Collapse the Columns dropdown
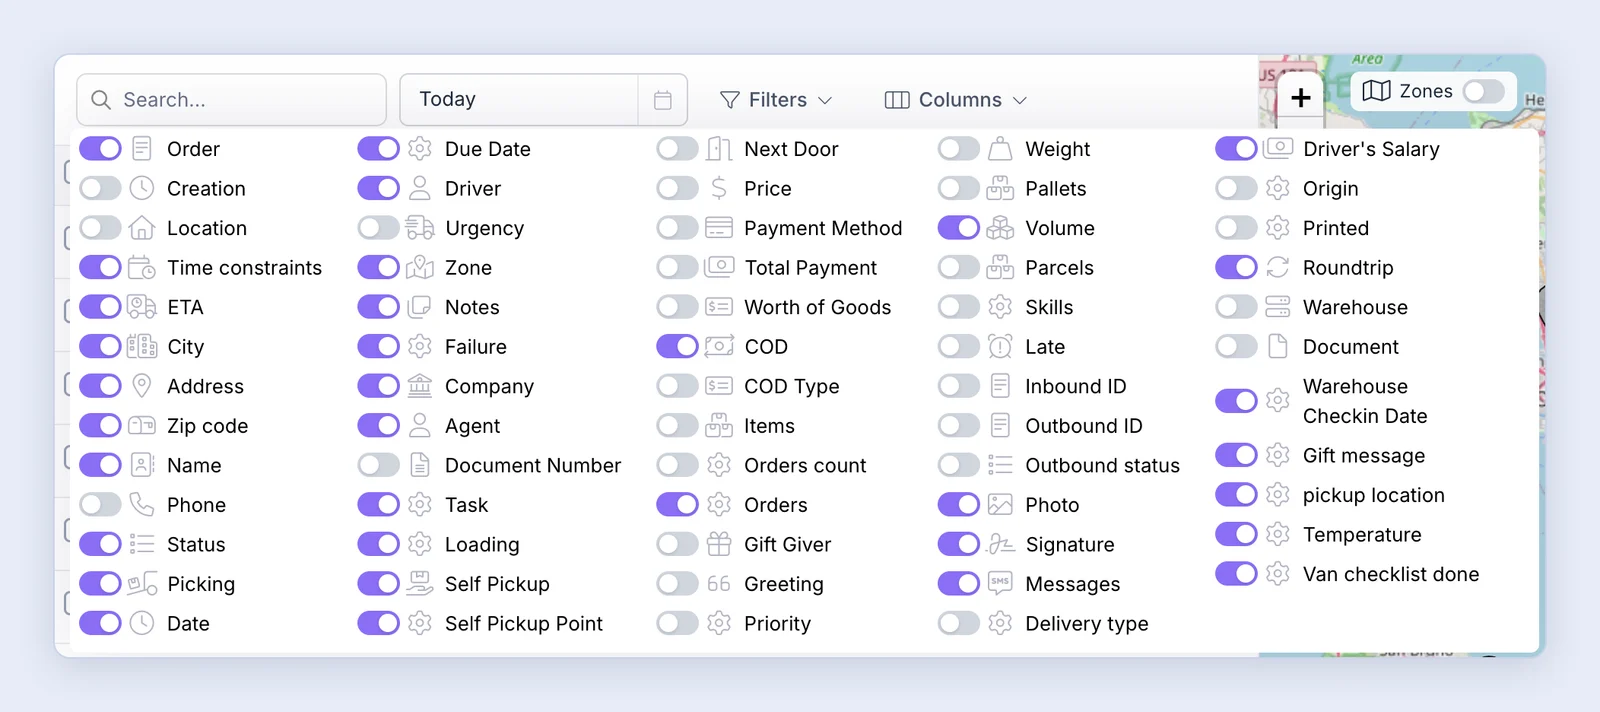 tap(956, 100)
